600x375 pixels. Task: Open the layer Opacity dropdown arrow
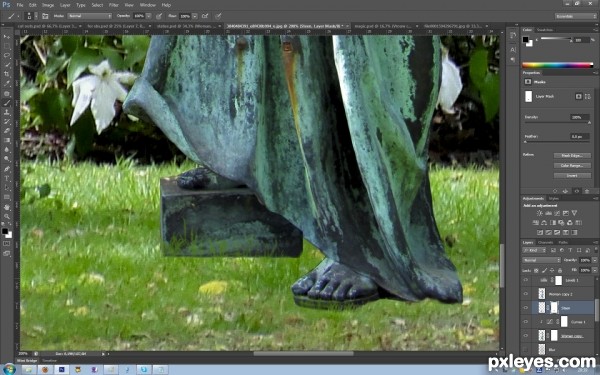point(594,260)
